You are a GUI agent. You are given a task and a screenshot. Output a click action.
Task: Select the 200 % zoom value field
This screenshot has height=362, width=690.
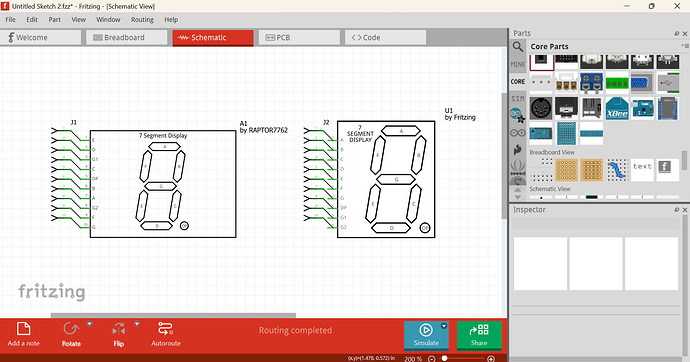[413, 359]
